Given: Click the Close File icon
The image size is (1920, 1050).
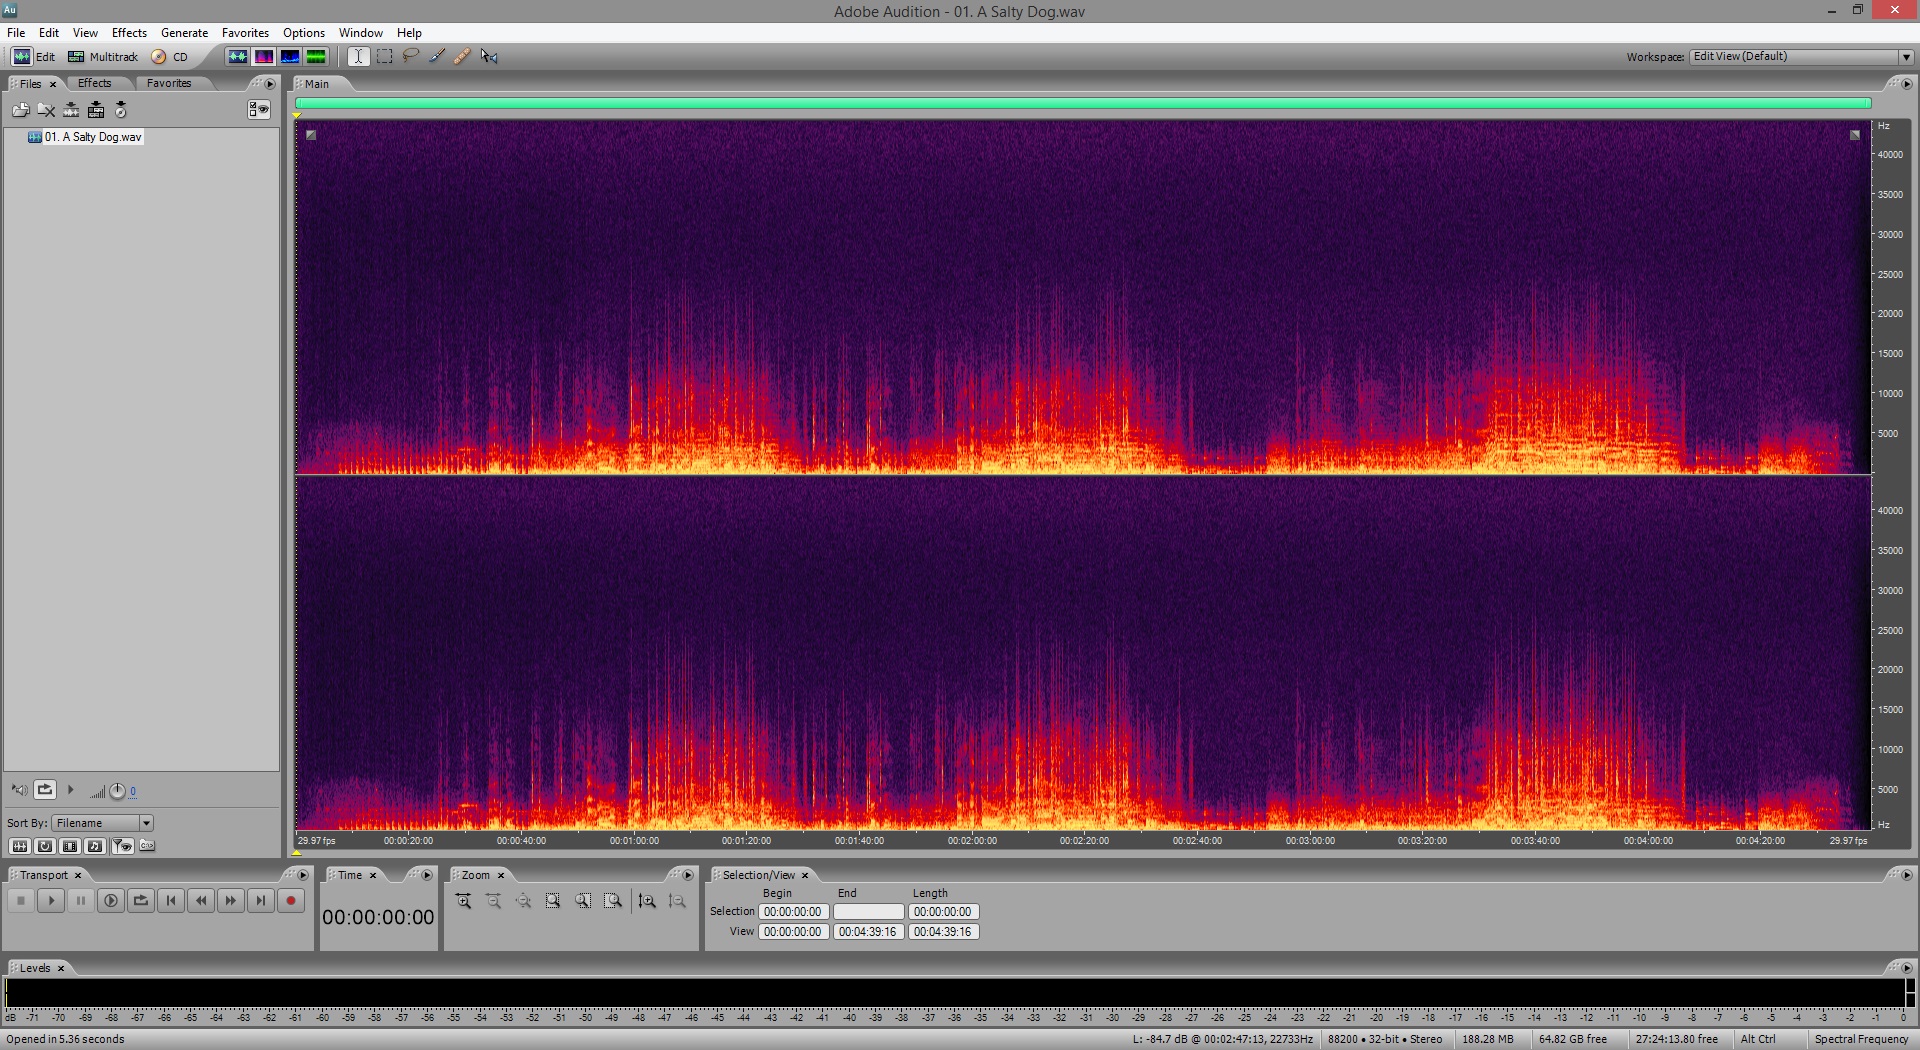Looking at the screenshot, I should point(46,110).
